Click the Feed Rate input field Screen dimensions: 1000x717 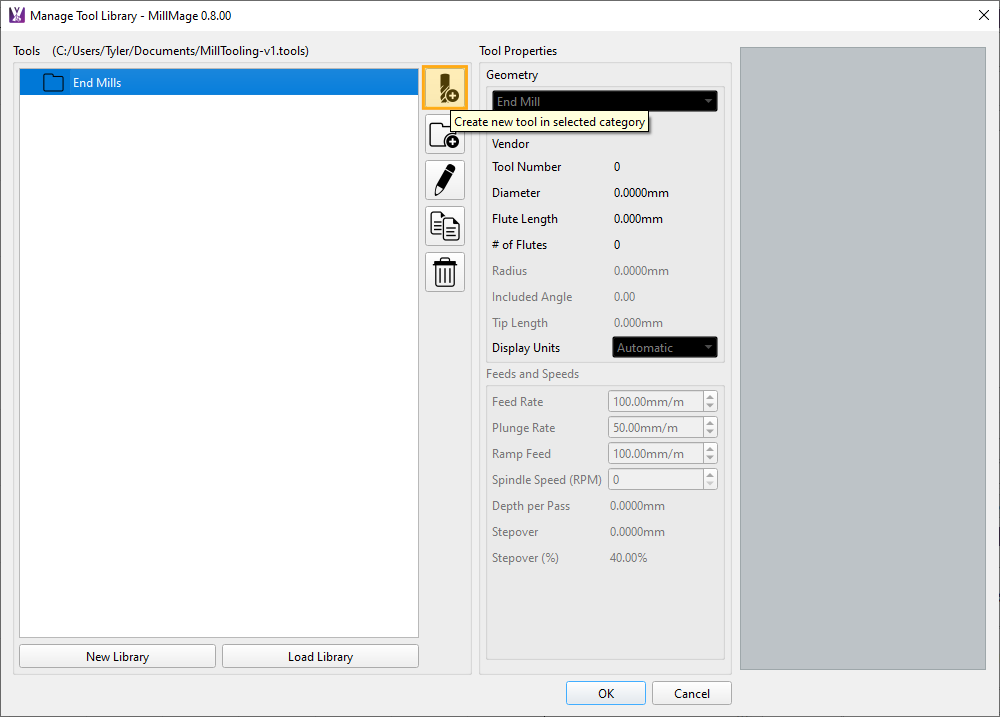(655, 402)
